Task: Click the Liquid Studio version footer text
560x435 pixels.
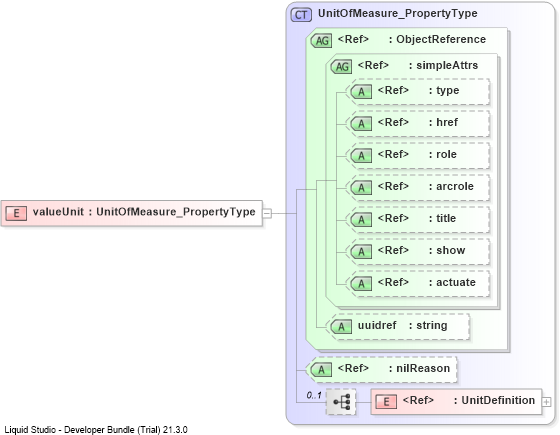Action: click(x=96, y=430)
